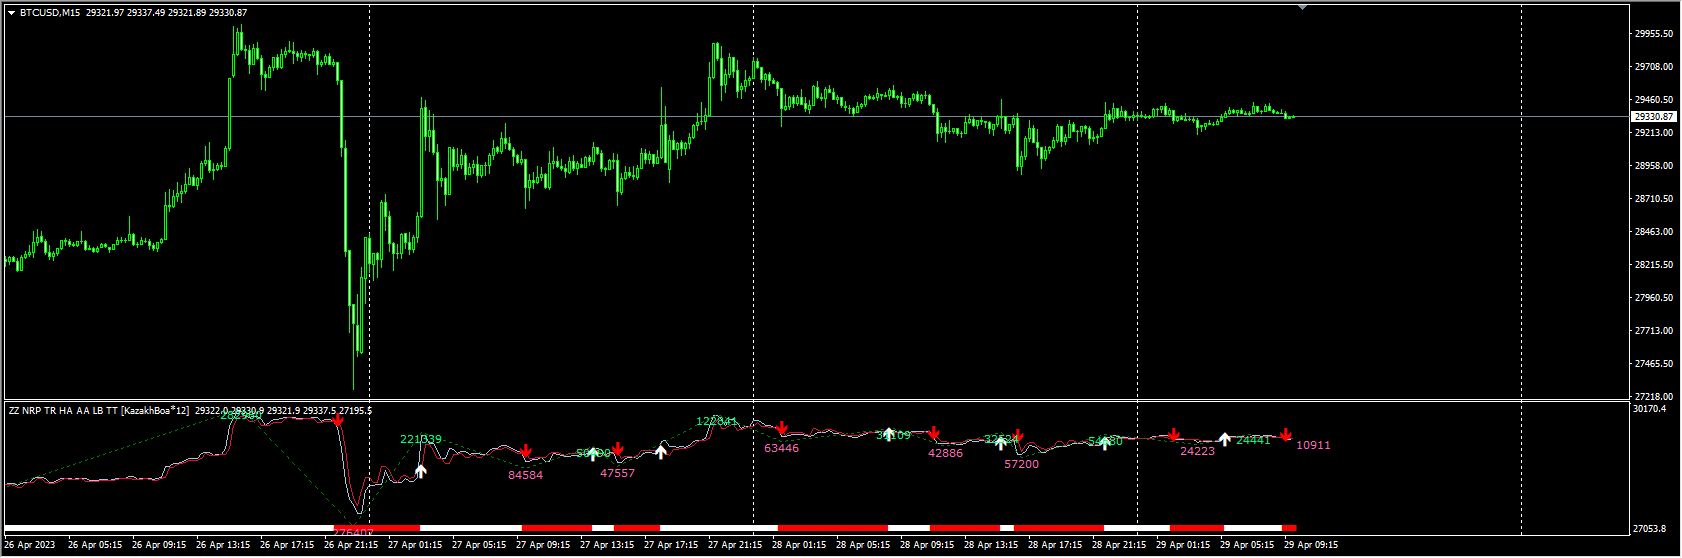1682x558 pixels.
Task: Click the red sell arrow above 84584
Action: pyautogui.click(x=526, y=452)
